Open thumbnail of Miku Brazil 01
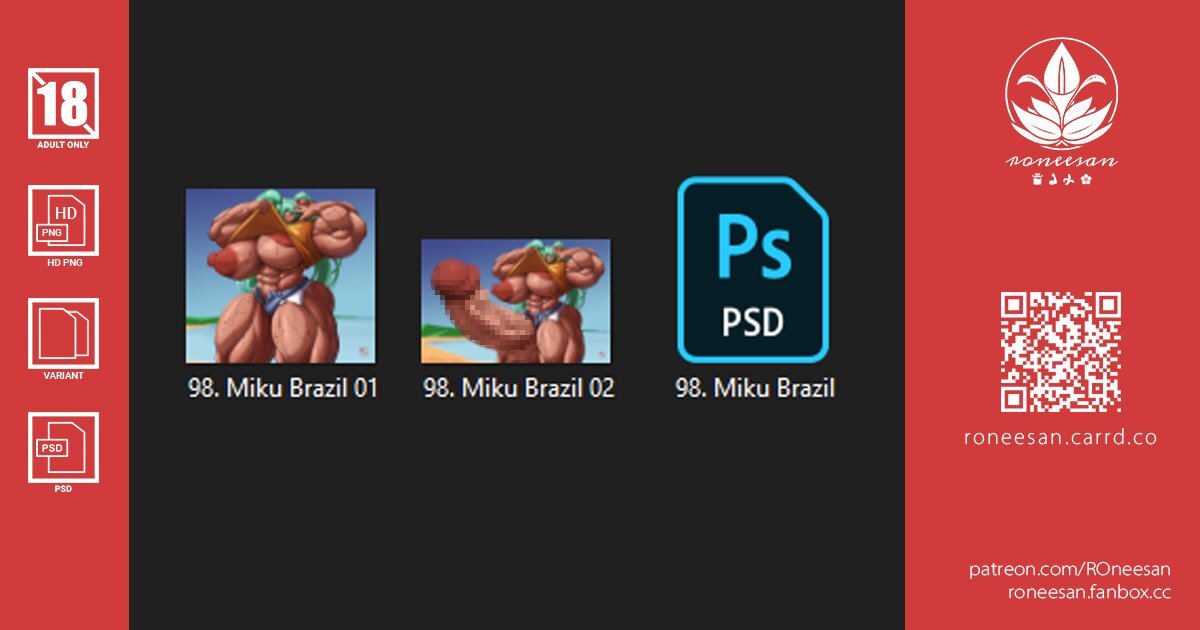 (x=281, y=276)
